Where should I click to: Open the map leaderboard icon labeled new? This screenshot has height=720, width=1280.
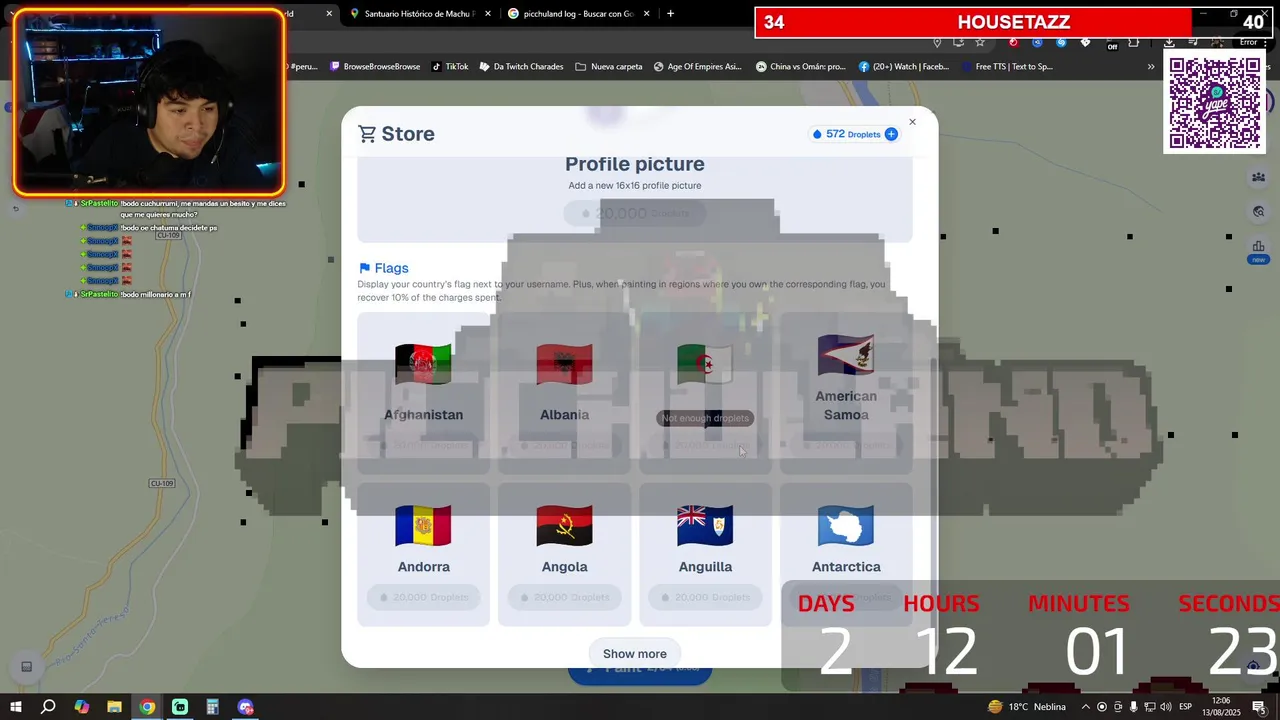1258,250
